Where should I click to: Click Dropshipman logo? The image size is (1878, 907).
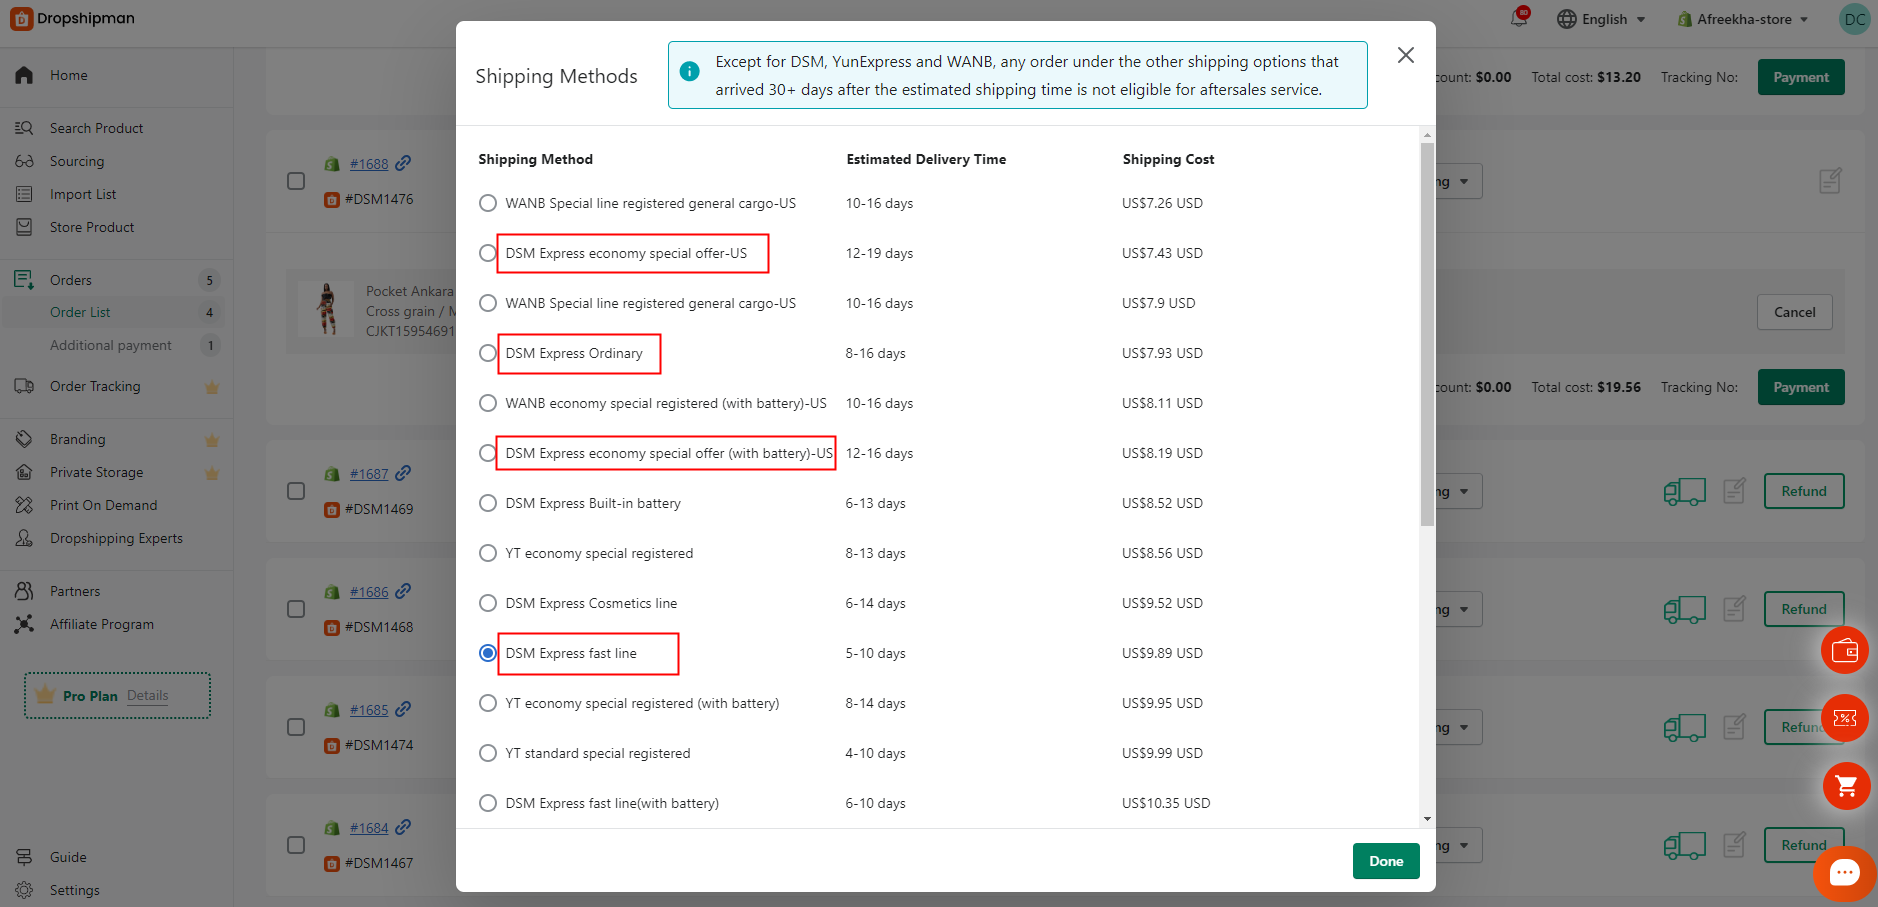tap(72, 18)
